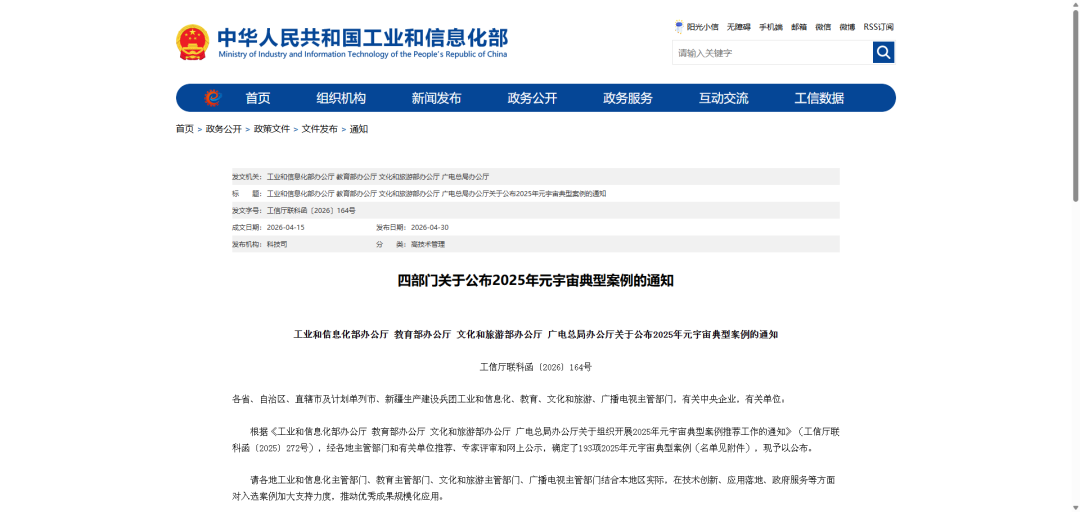Click the paragraph starting 根据《工业和信息化部办公厅

[536, 440]
